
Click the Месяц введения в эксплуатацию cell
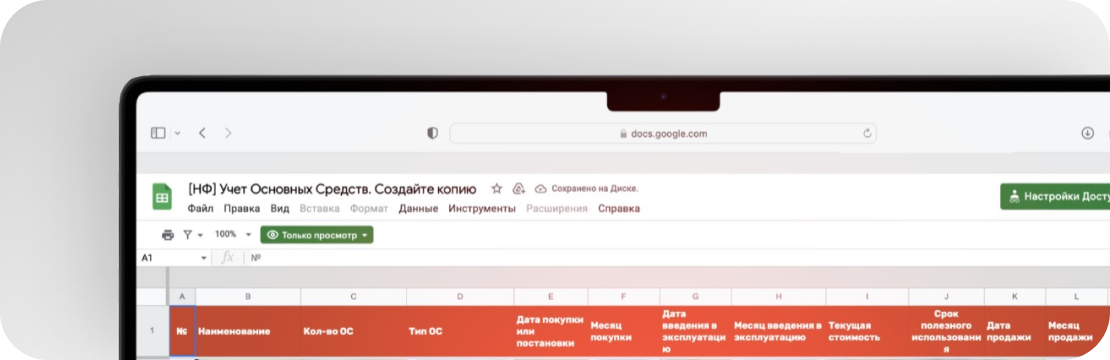point(779,330)
